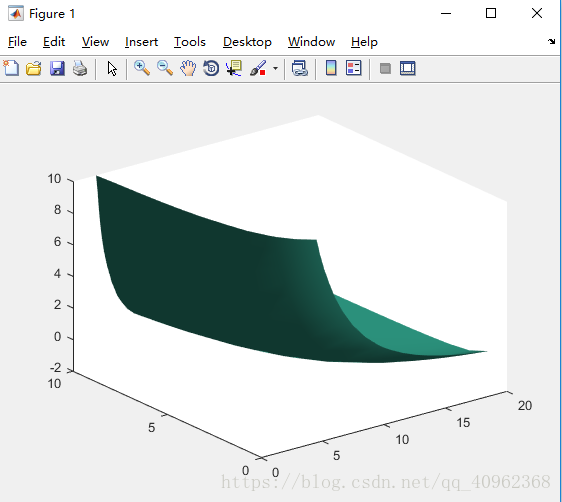Create a new figure with toolbar icon

coord(11,68)
